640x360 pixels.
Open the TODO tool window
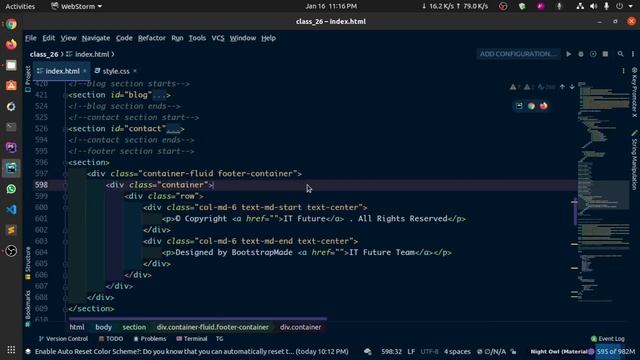(x=111, y=339)
